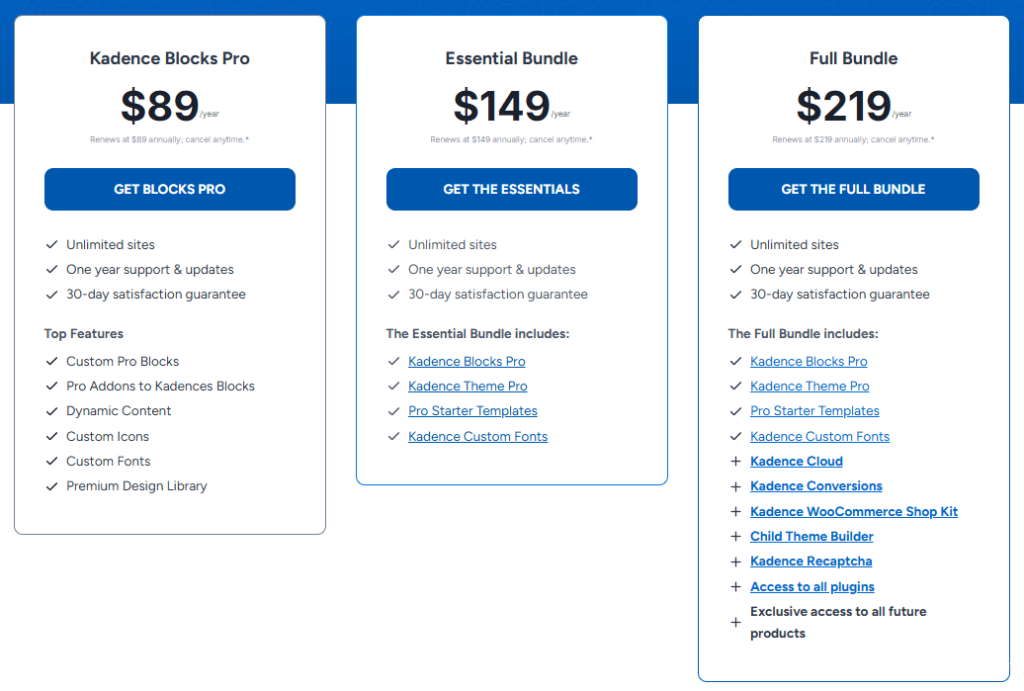Follow the Access to all plugins link

pos(812,587)
